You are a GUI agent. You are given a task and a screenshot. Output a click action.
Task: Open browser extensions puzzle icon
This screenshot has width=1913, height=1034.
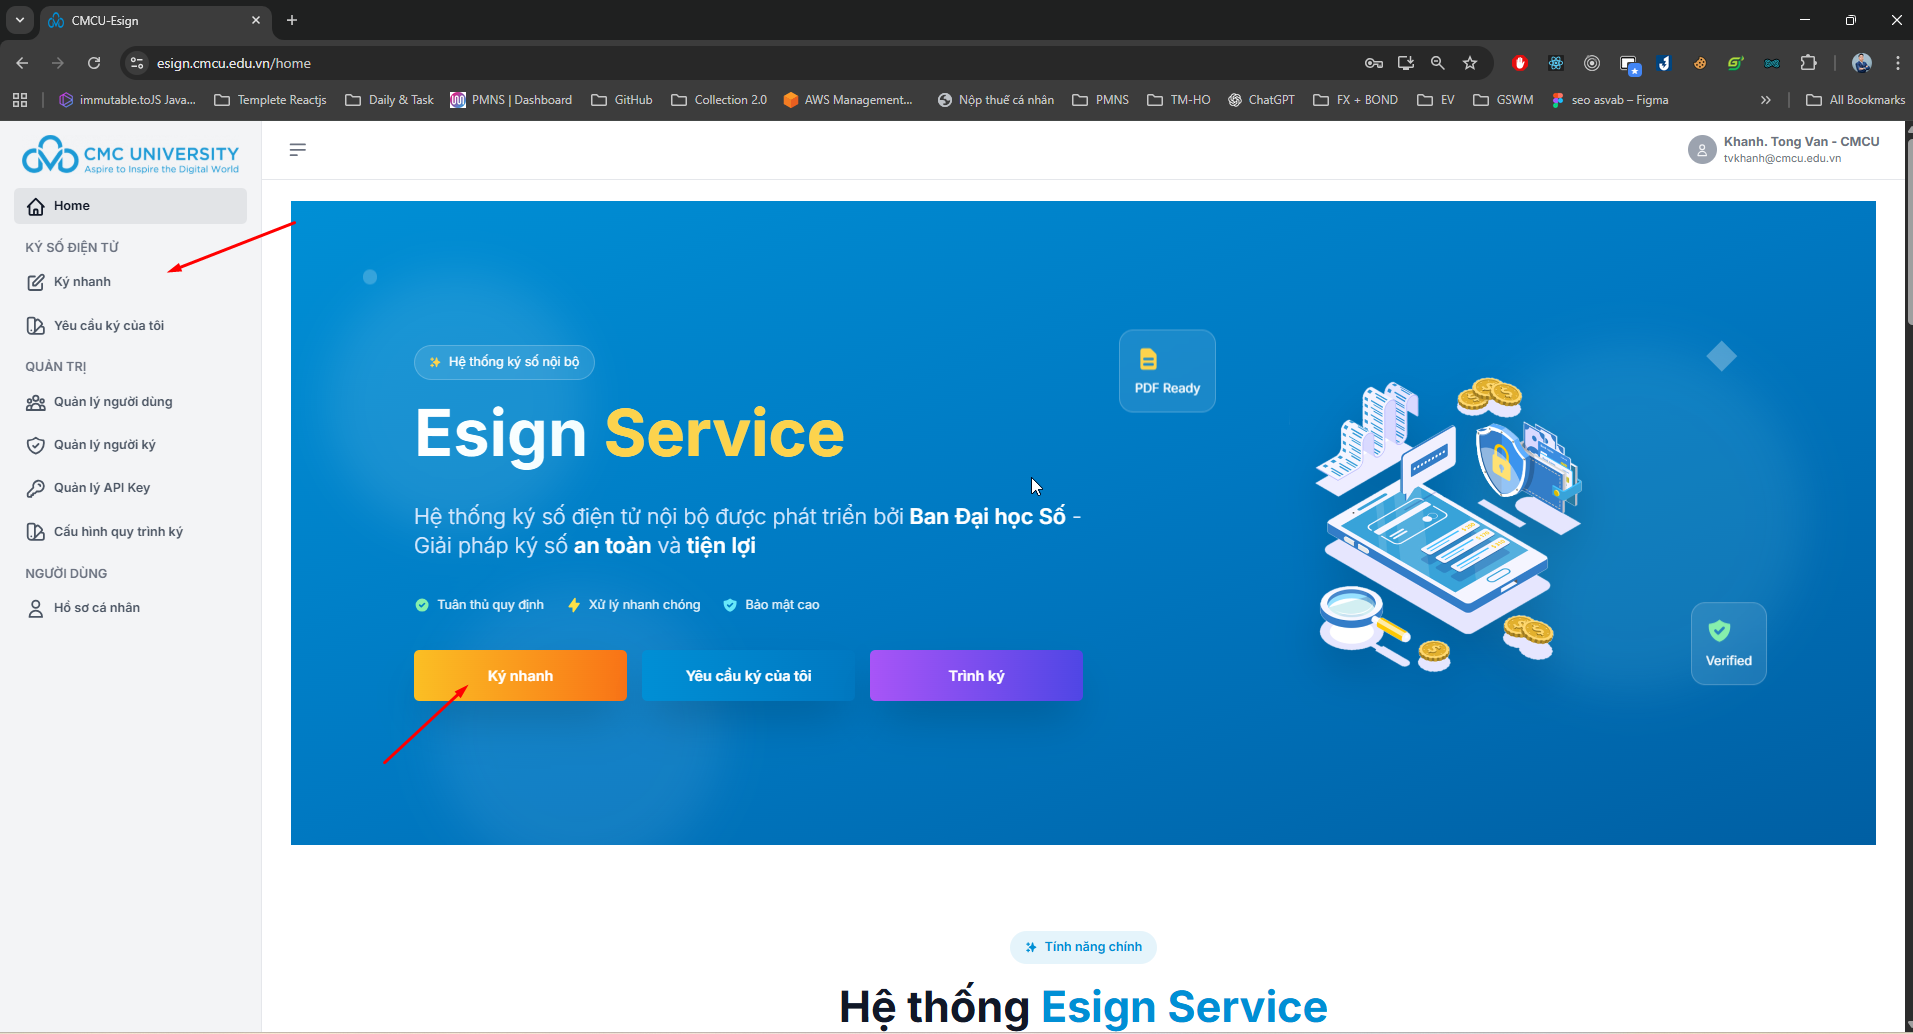tap(1808, 63)
